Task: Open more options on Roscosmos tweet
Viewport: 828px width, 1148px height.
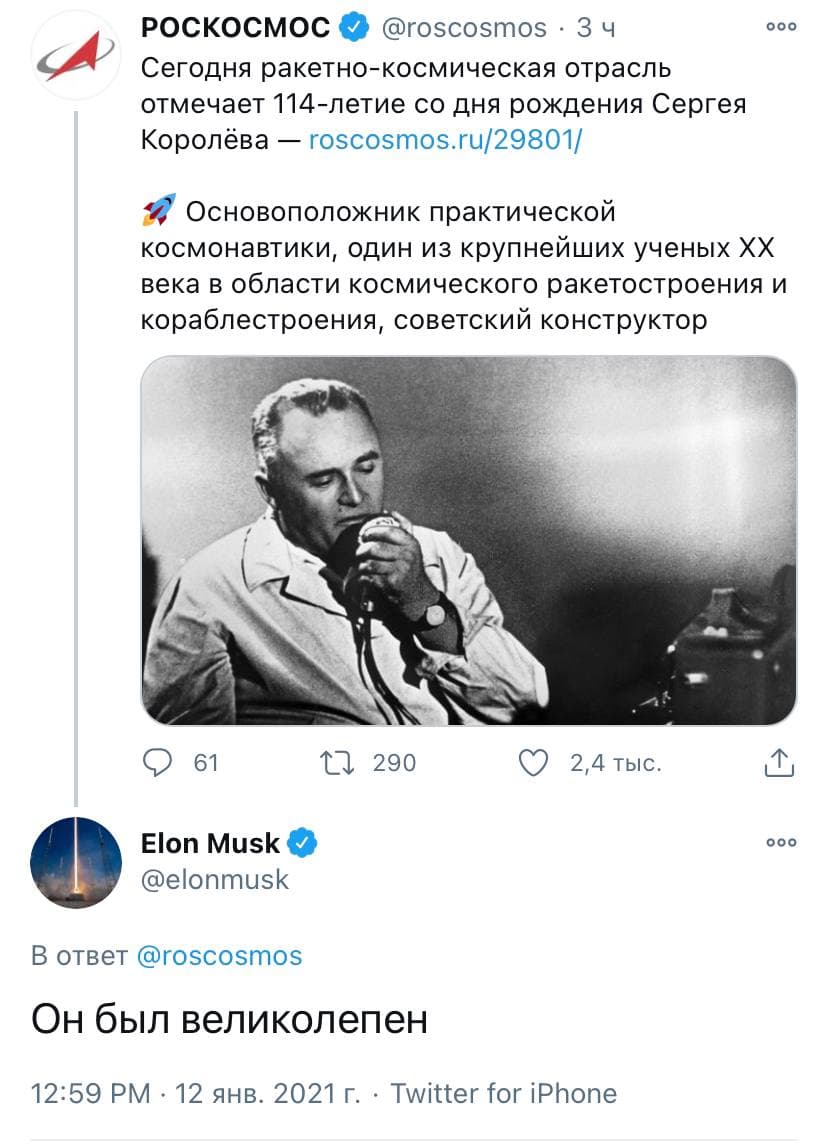Action: (x=781, y=28)
